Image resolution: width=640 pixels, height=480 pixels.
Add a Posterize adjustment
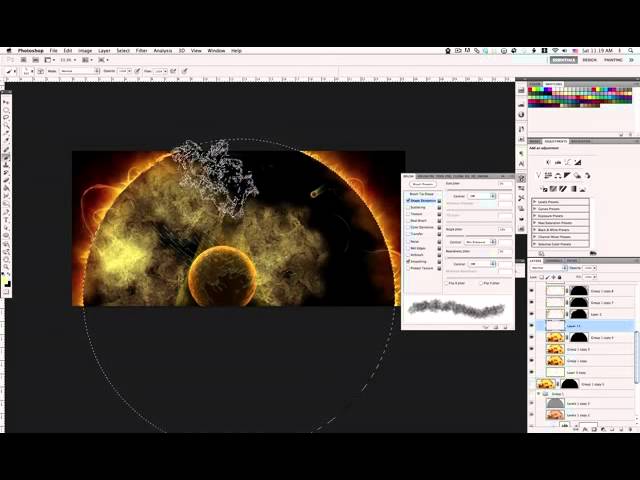click(553, 189)
